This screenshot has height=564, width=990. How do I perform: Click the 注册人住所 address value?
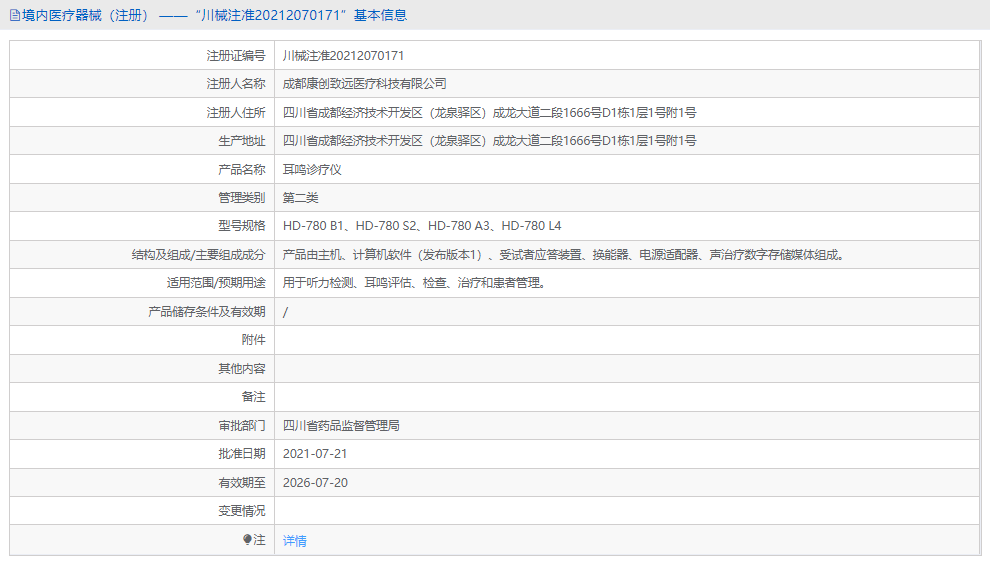pos(490,113)
